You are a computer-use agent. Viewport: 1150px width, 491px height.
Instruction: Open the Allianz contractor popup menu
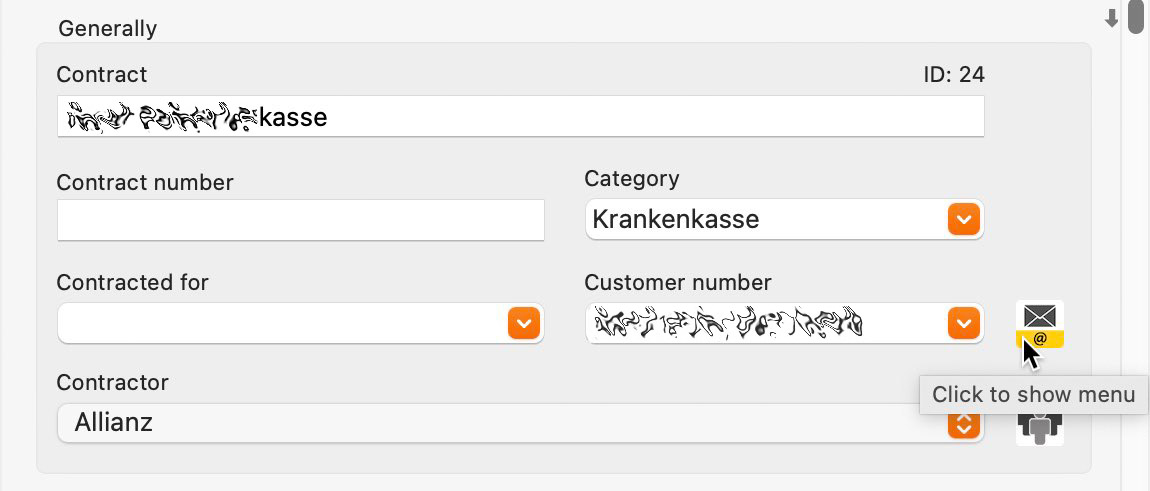pos(521,423)
